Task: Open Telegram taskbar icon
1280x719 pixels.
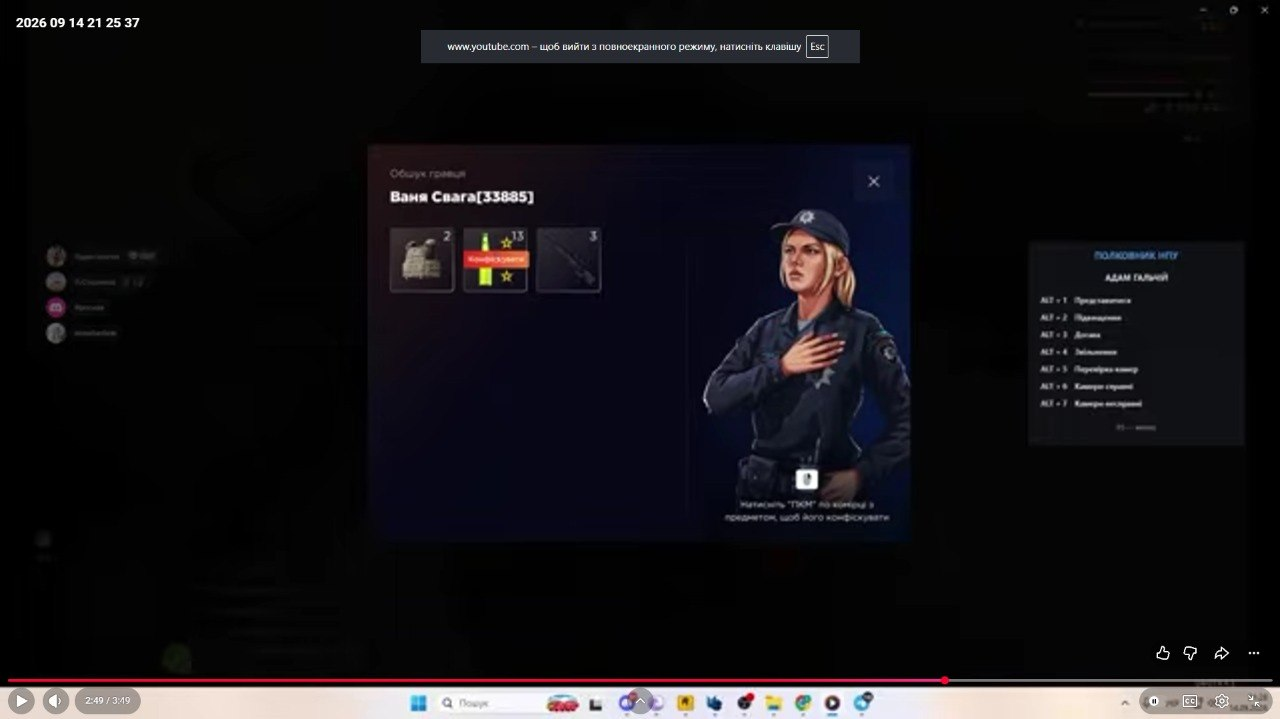Action: pyautogui.click(x=862, y=703)
